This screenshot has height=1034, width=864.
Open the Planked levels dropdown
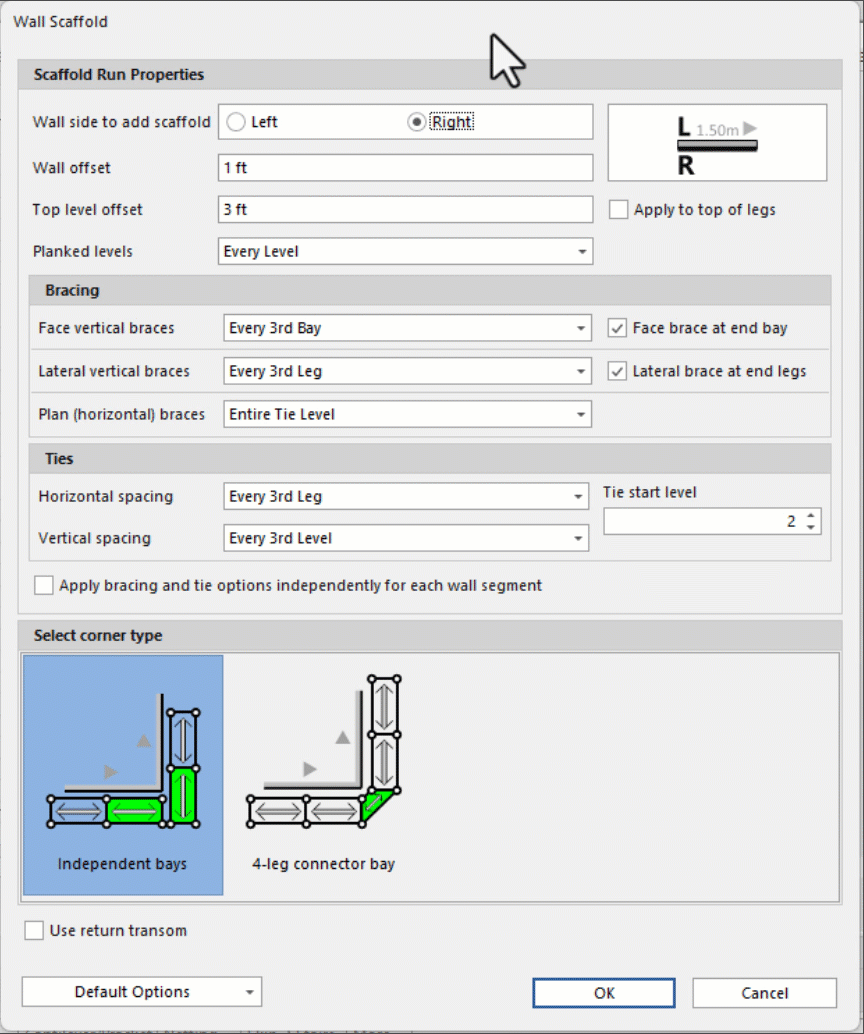(405, 252)
